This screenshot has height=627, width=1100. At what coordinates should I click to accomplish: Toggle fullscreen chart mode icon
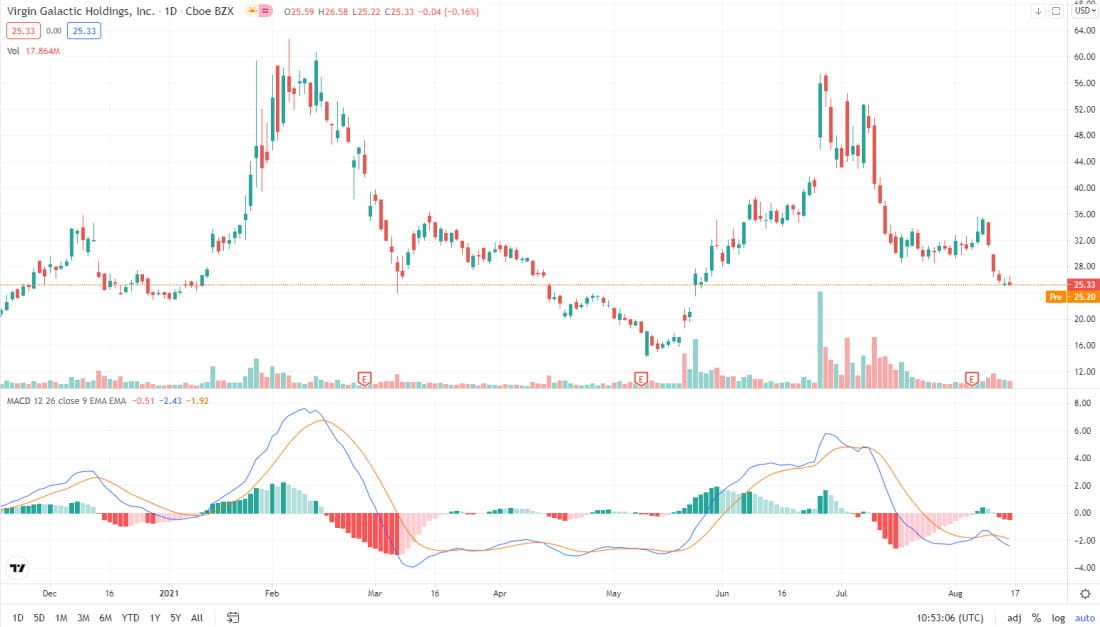point(1056,11)
